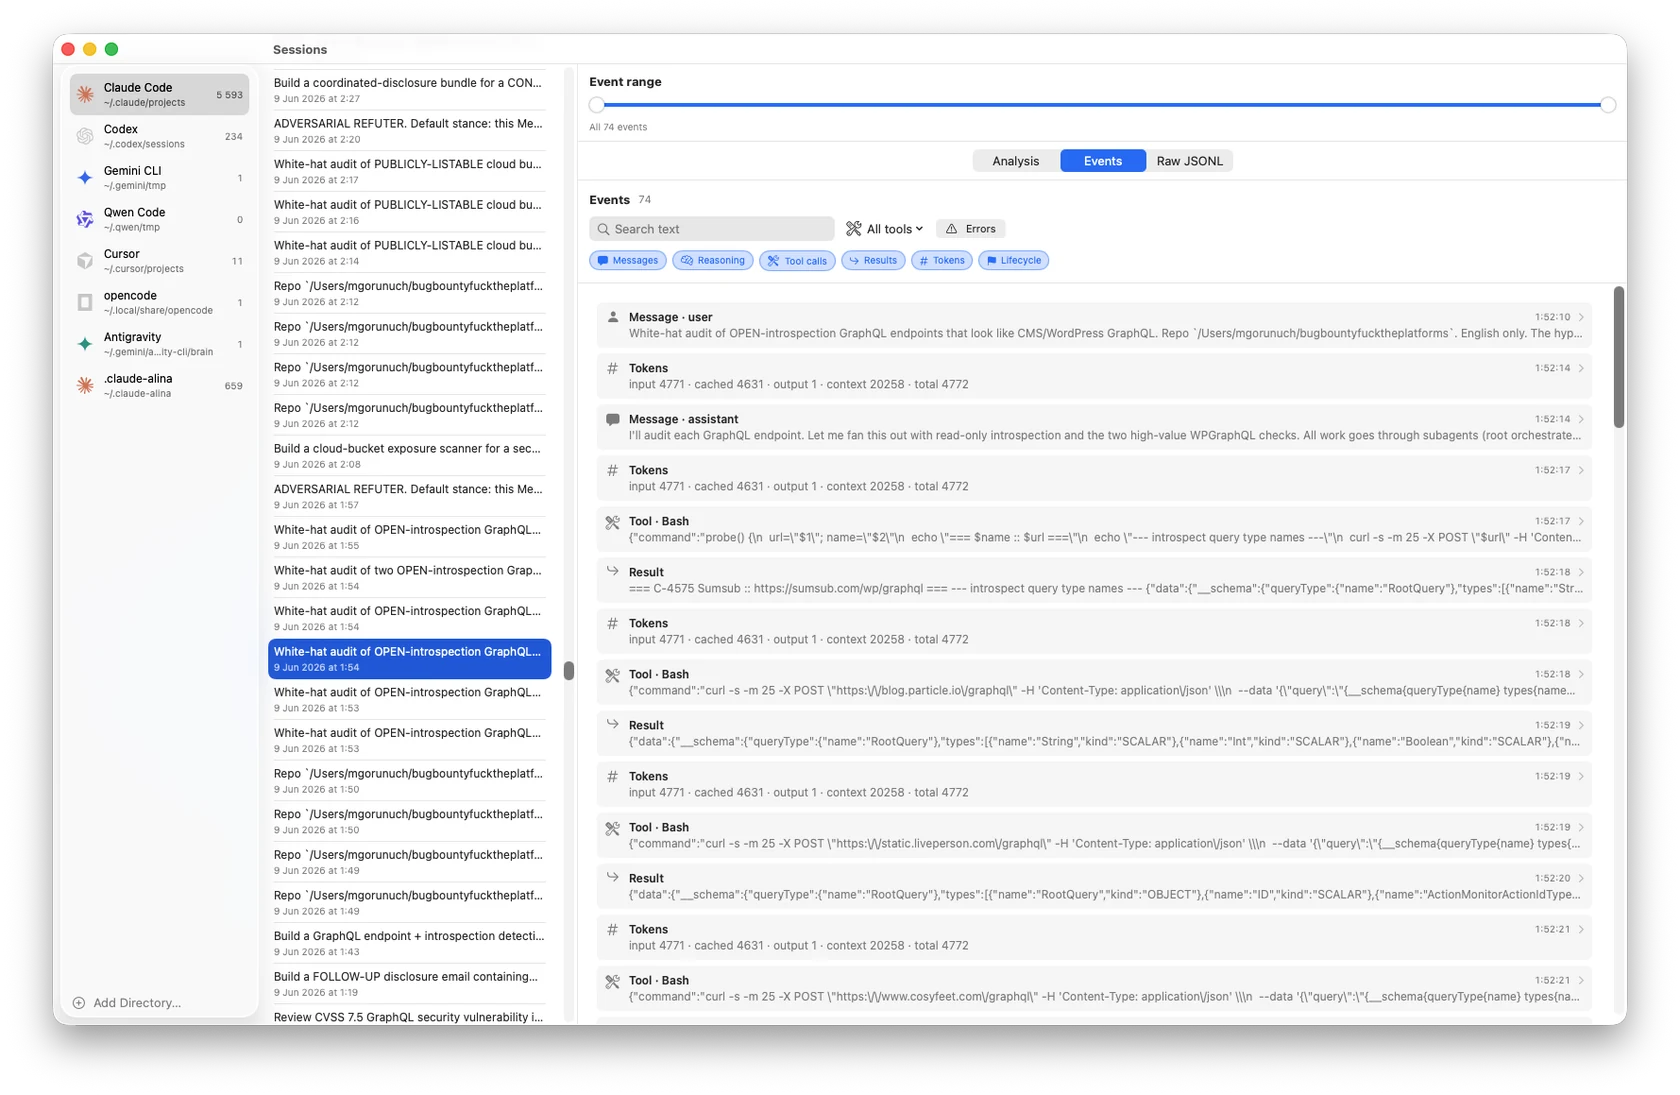This screenshot has width=1680, height=1095.
Task: Open session 'Build a cloud-bucket exposure scanner'
Action: point(409,456)
